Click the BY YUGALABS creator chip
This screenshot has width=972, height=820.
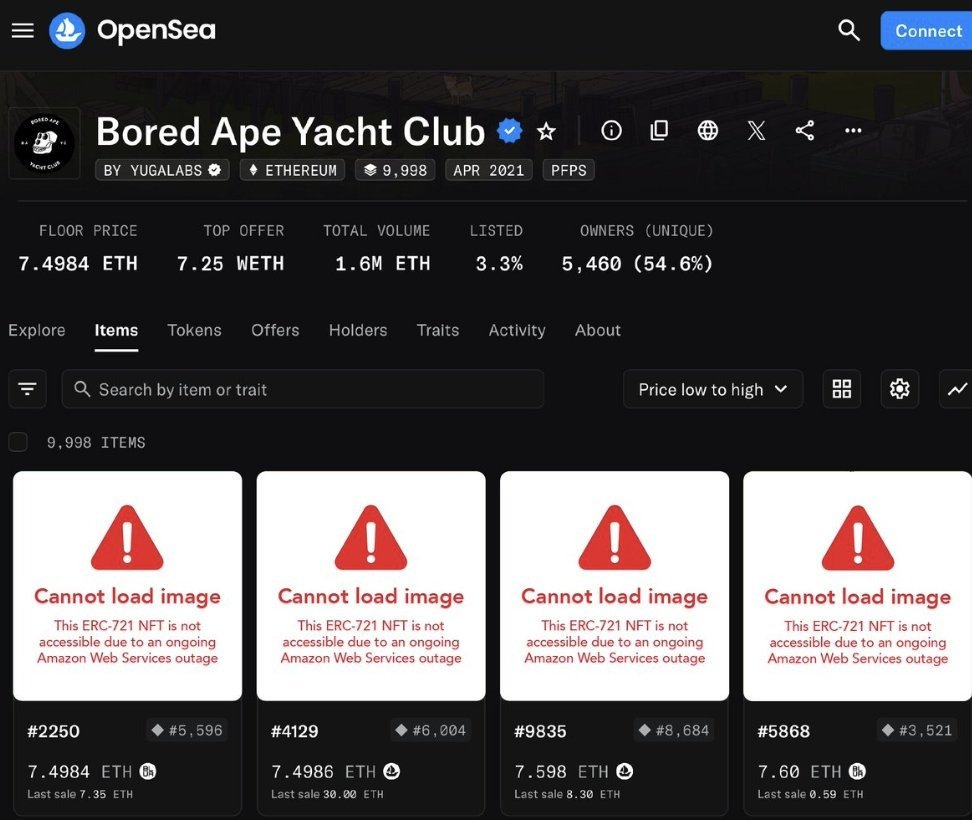point(162,170)
